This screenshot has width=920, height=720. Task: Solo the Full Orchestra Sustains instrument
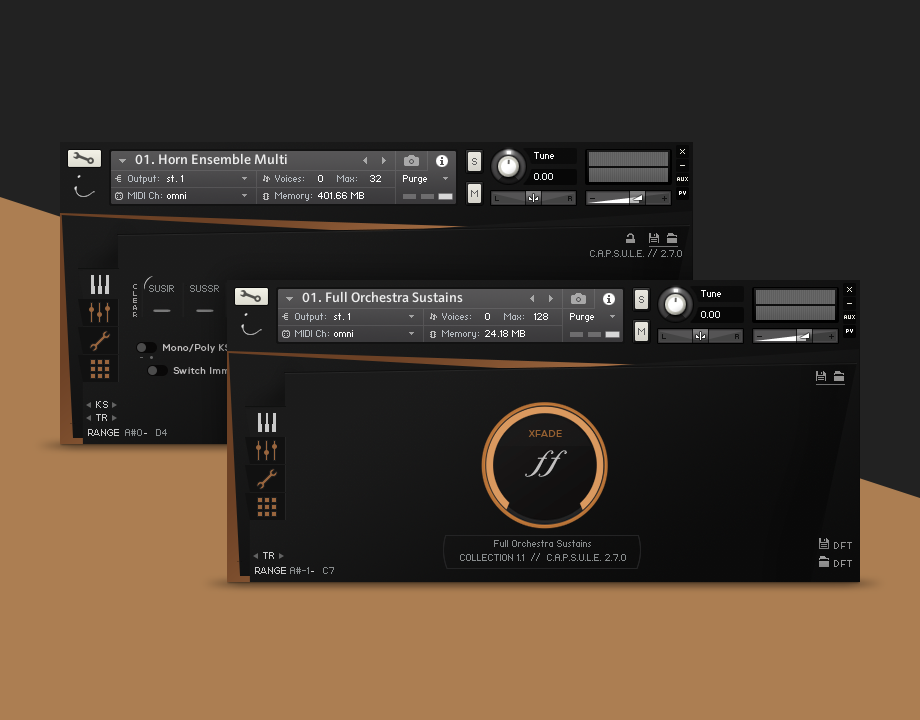pos(641,299)
